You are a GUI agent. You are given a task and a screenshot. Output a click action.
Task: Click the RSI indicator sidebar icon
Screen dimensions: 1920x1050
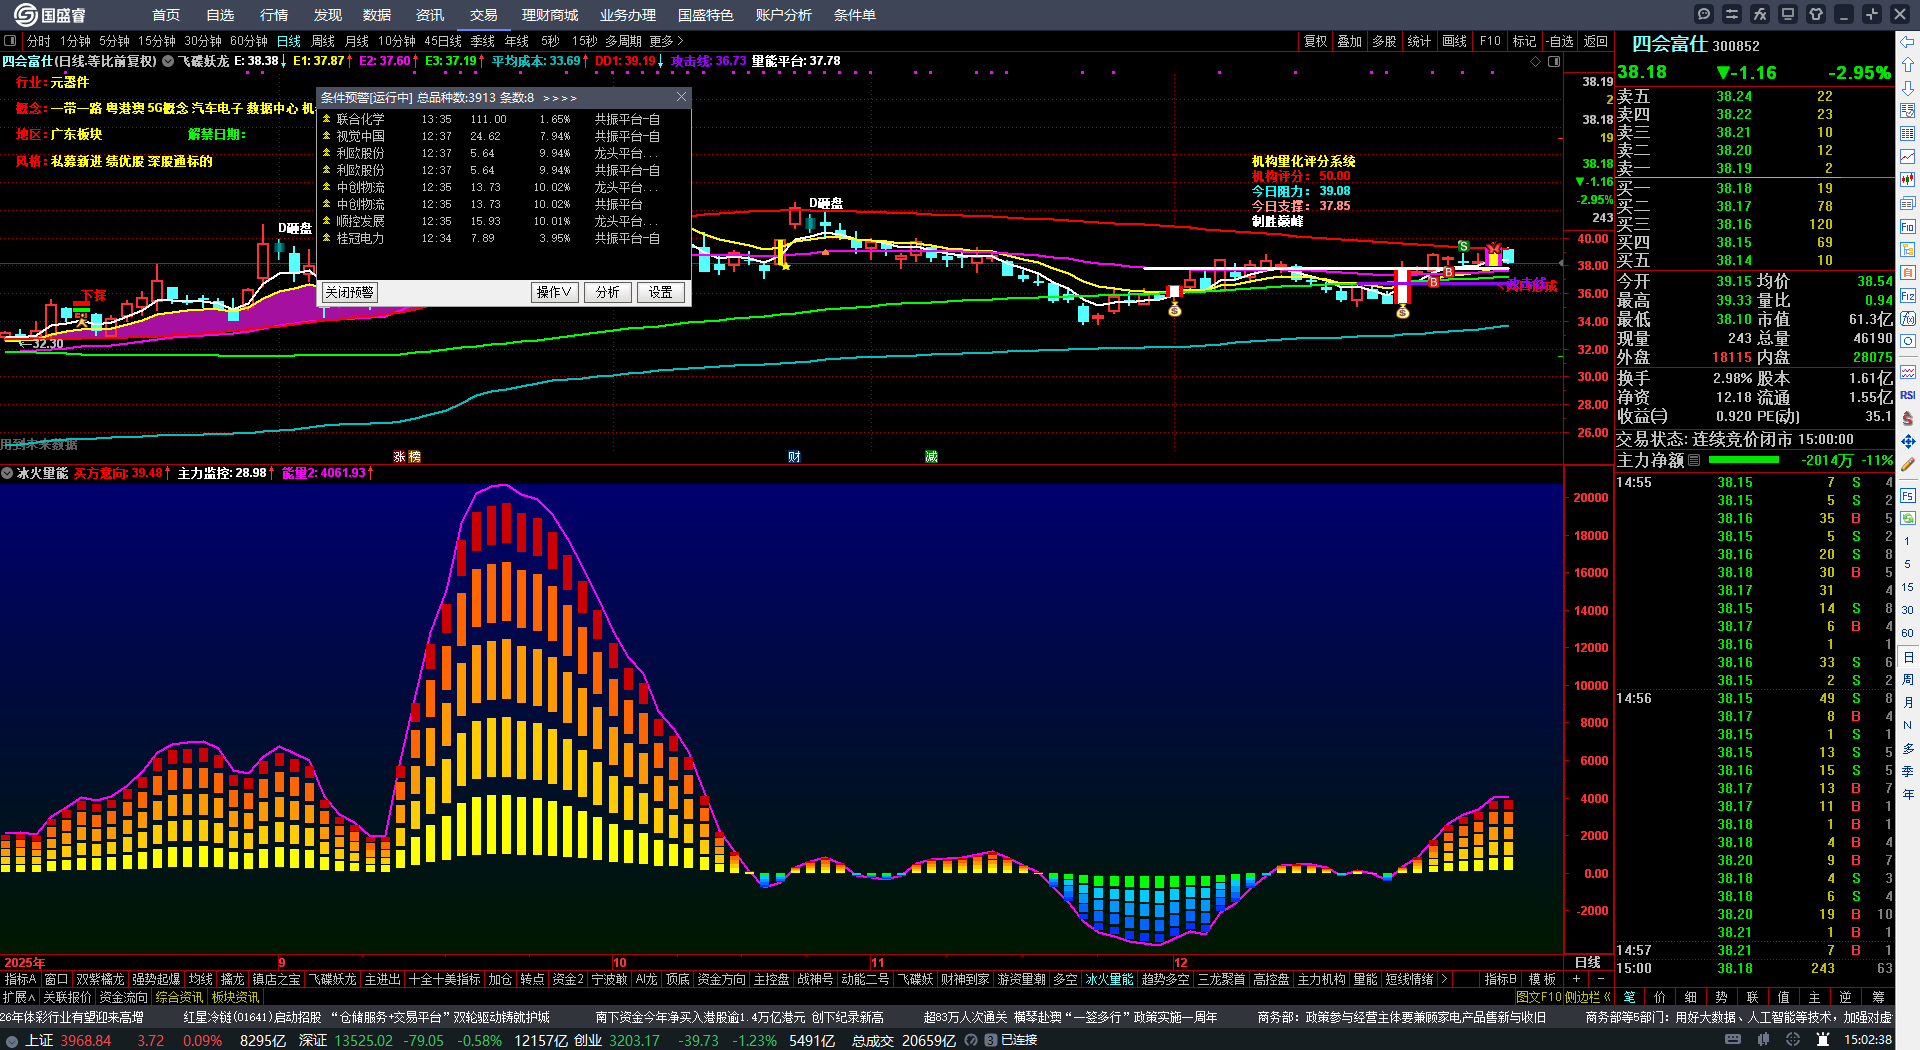pos(1908,395)
